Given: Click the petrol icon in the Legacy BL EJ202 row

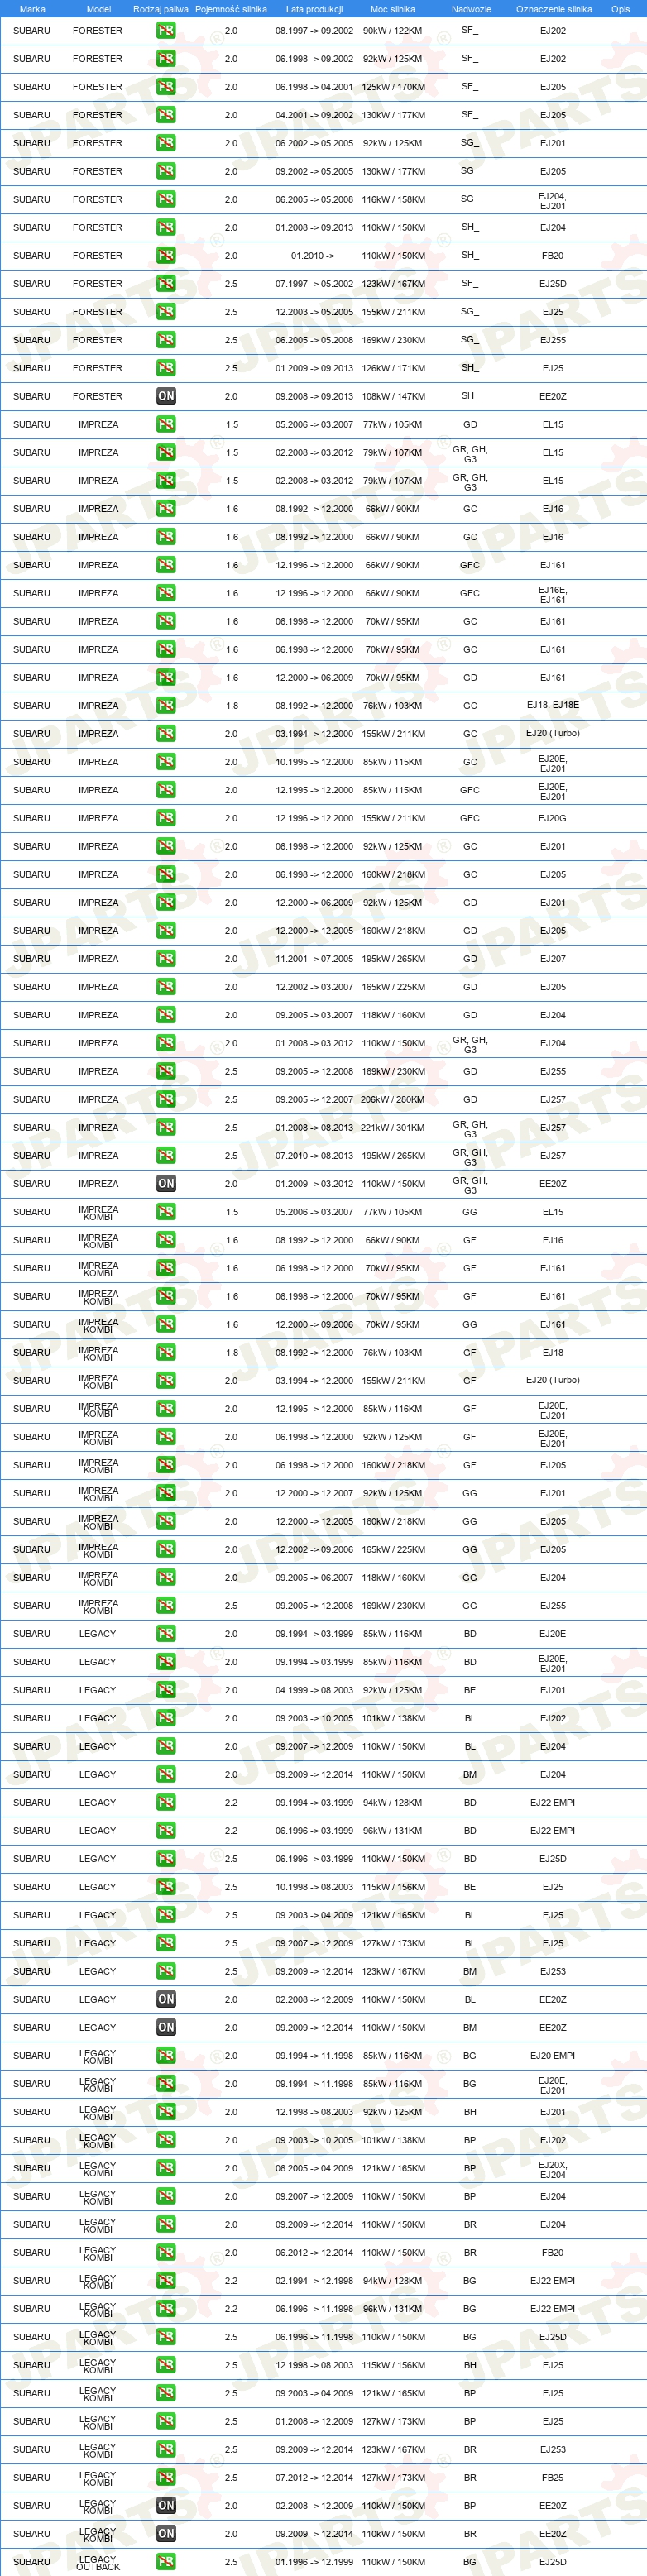Looking at the screenshot, I should pyautogui.click(x=166, y=1718).
